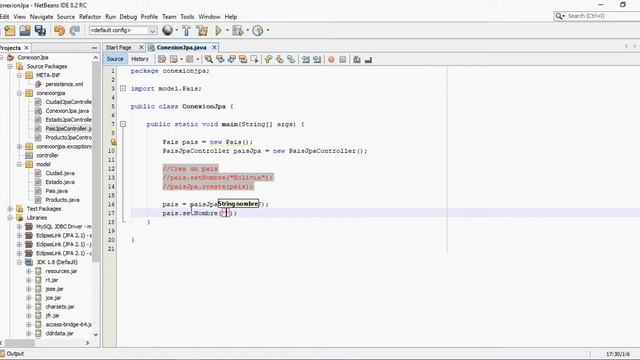Open the Debug Project dropdown arrow

[x=247, y=30]
